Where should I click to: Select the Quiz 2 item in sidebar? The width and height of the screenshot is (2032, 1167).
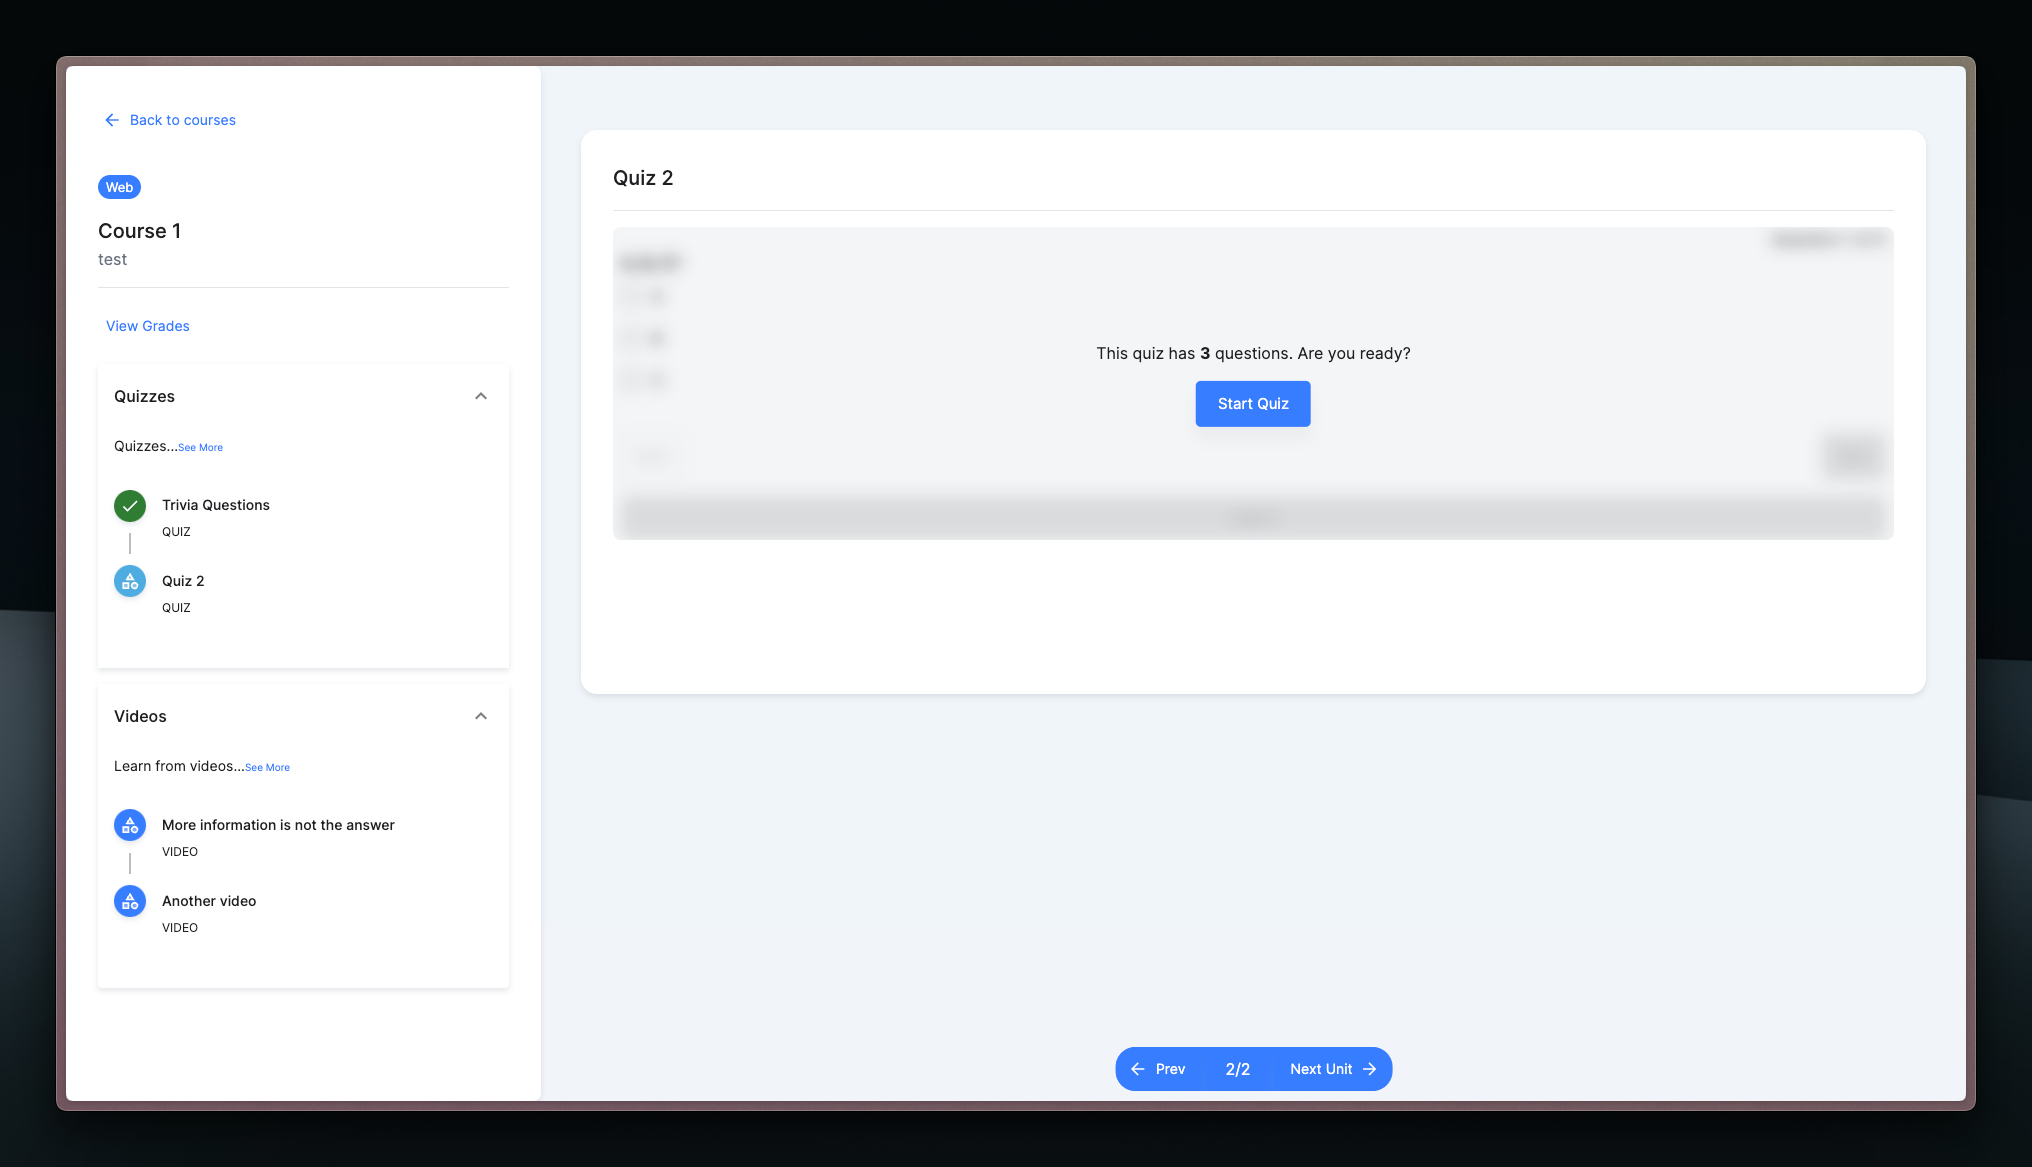(183, 582)
